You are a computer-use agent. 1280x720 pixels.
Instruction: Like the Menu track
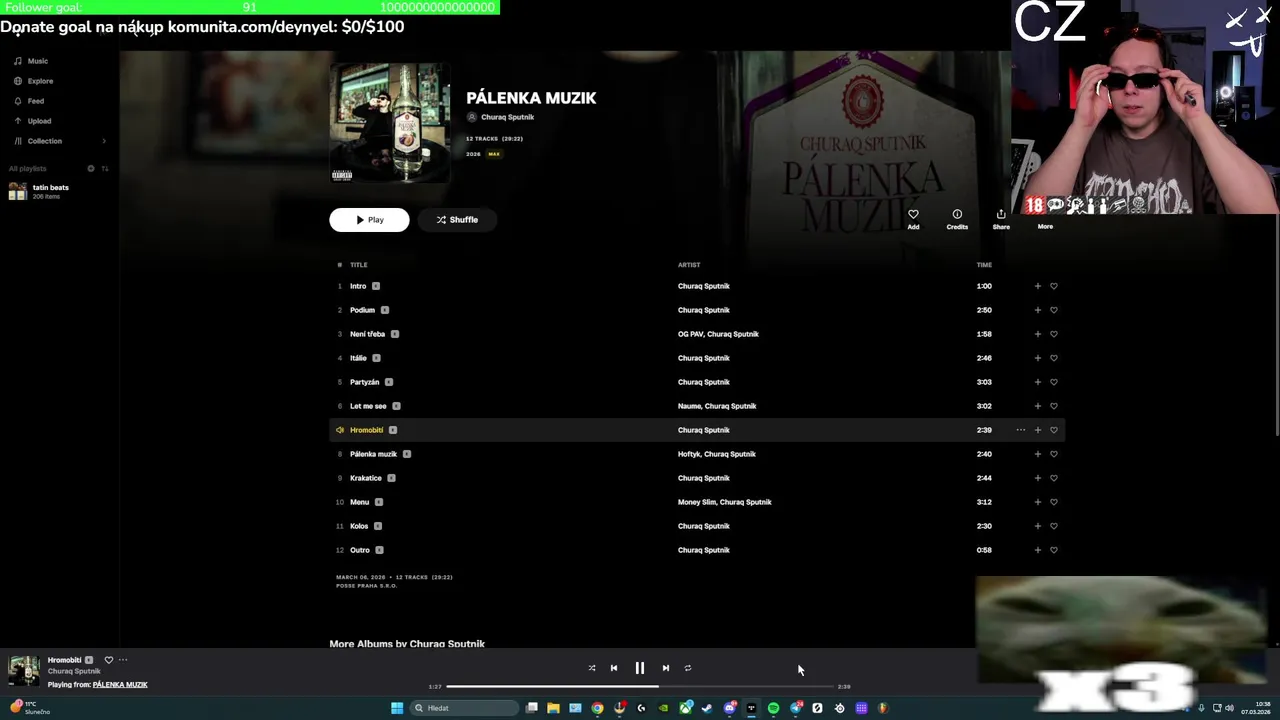(x=1054, y=502)
